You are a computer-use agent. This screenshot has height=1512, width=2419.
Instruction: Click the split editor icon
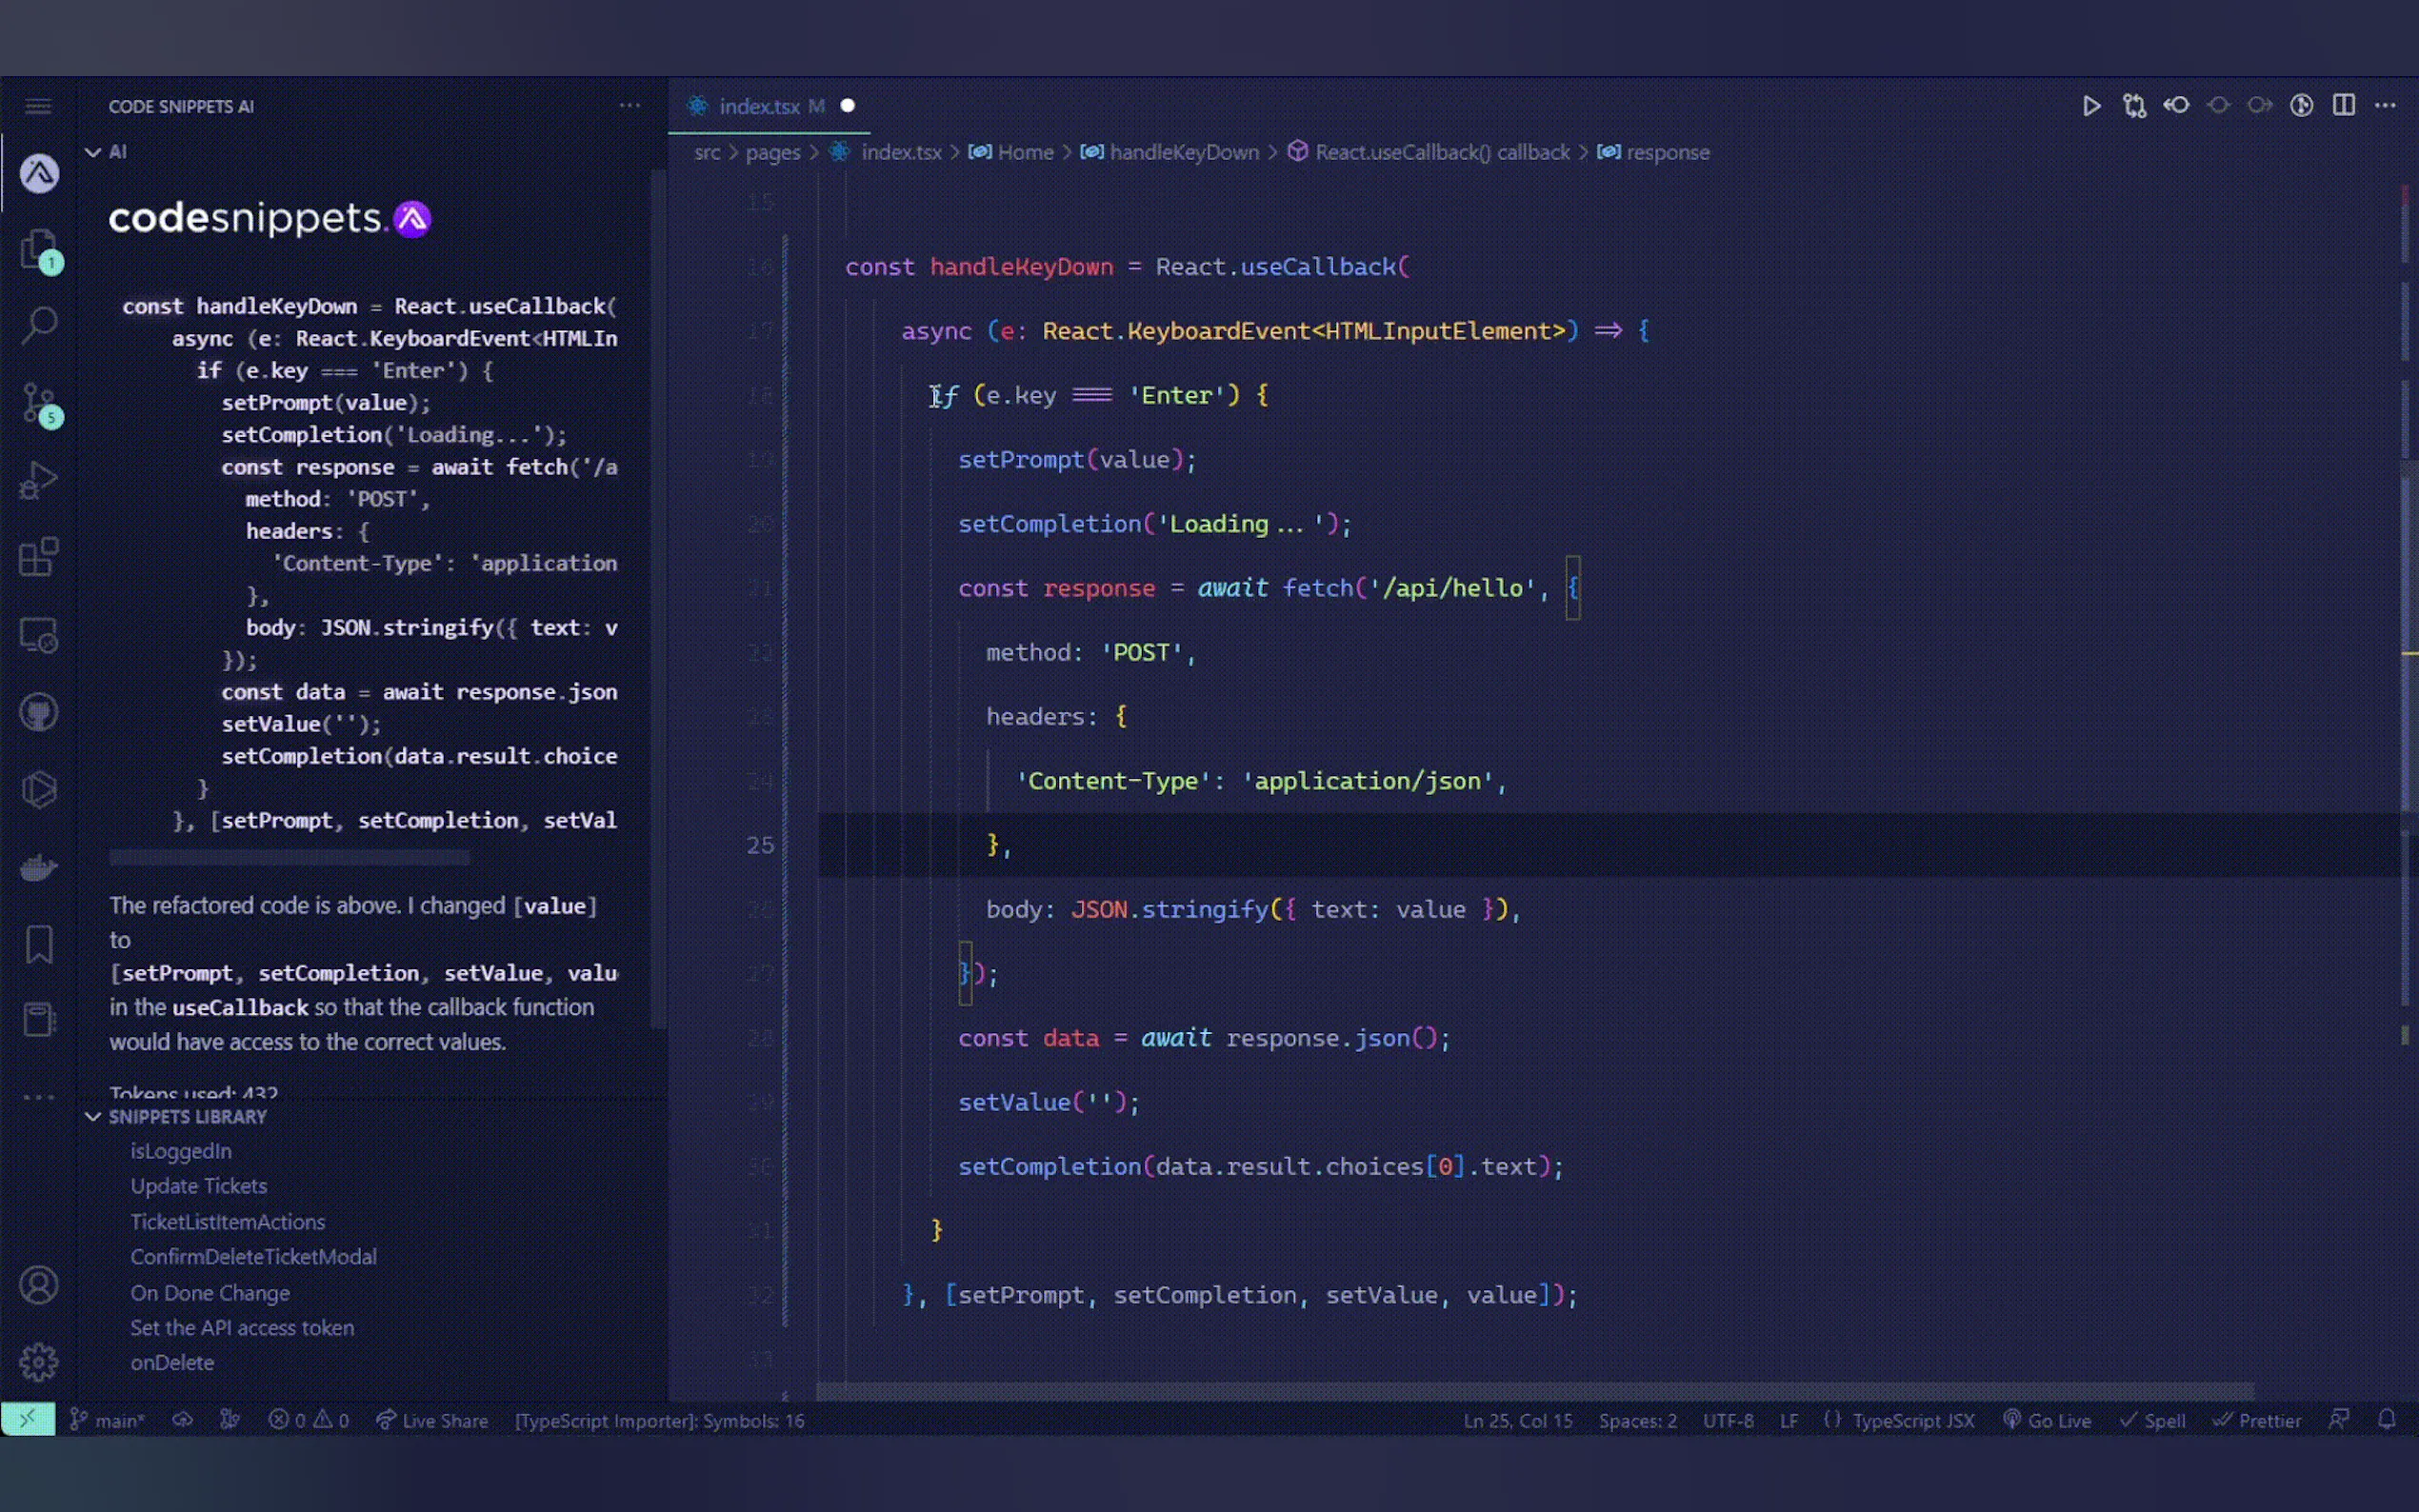pos(2343,105)
